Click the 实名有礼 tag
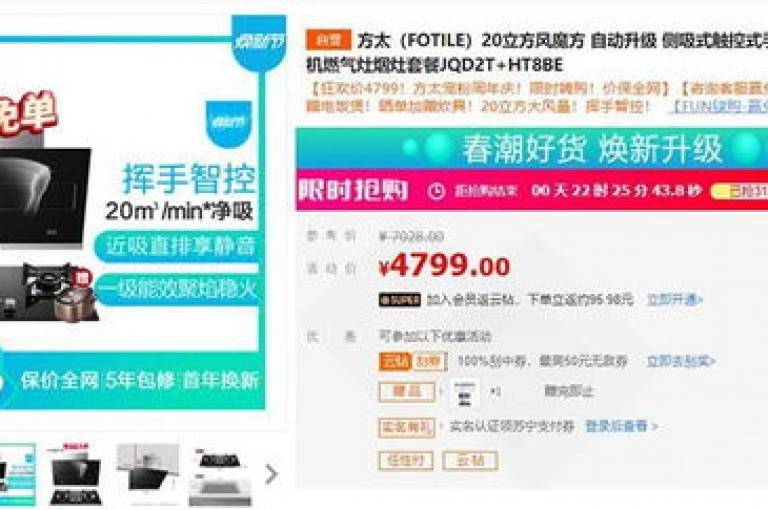The height and width of the screenshot is (510, 768). (x=407, y=427)
